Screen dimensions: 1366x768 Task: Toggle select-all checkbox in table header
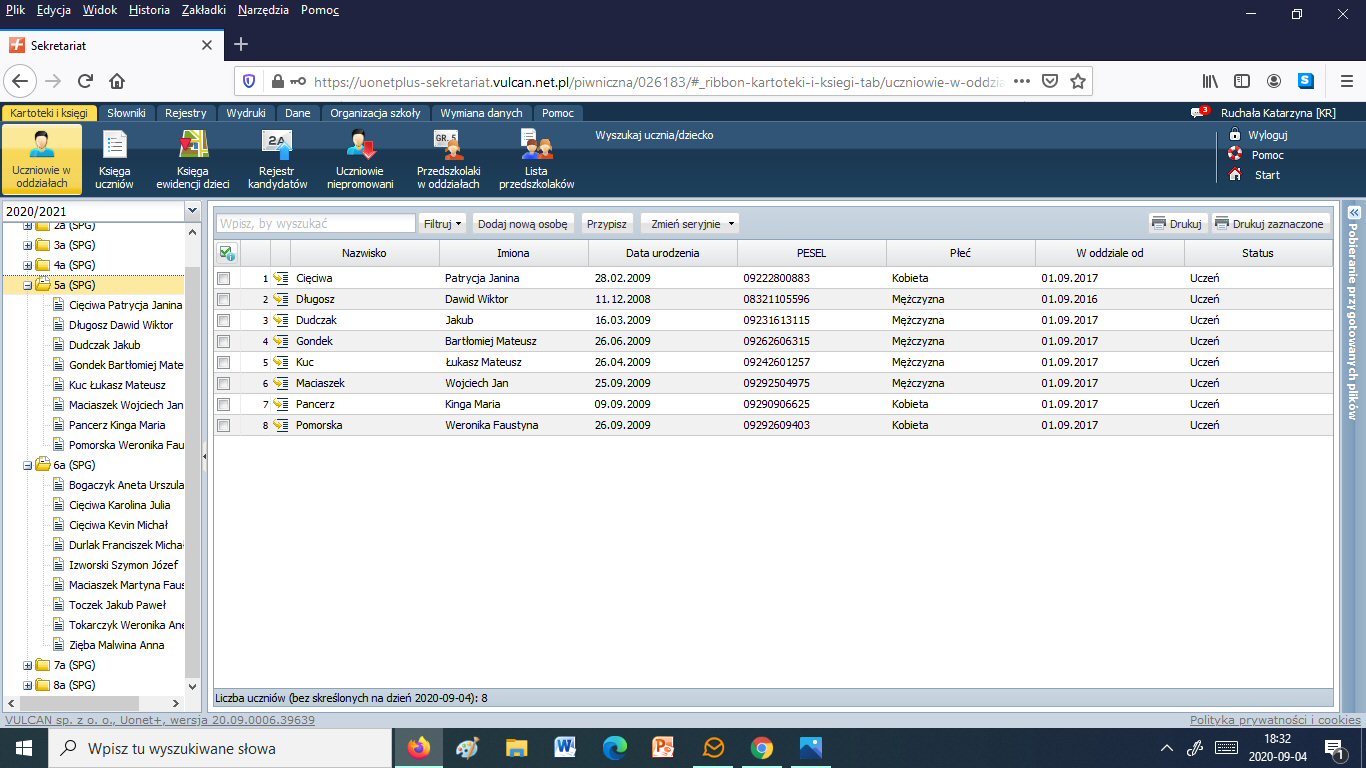tap(226, 253)
